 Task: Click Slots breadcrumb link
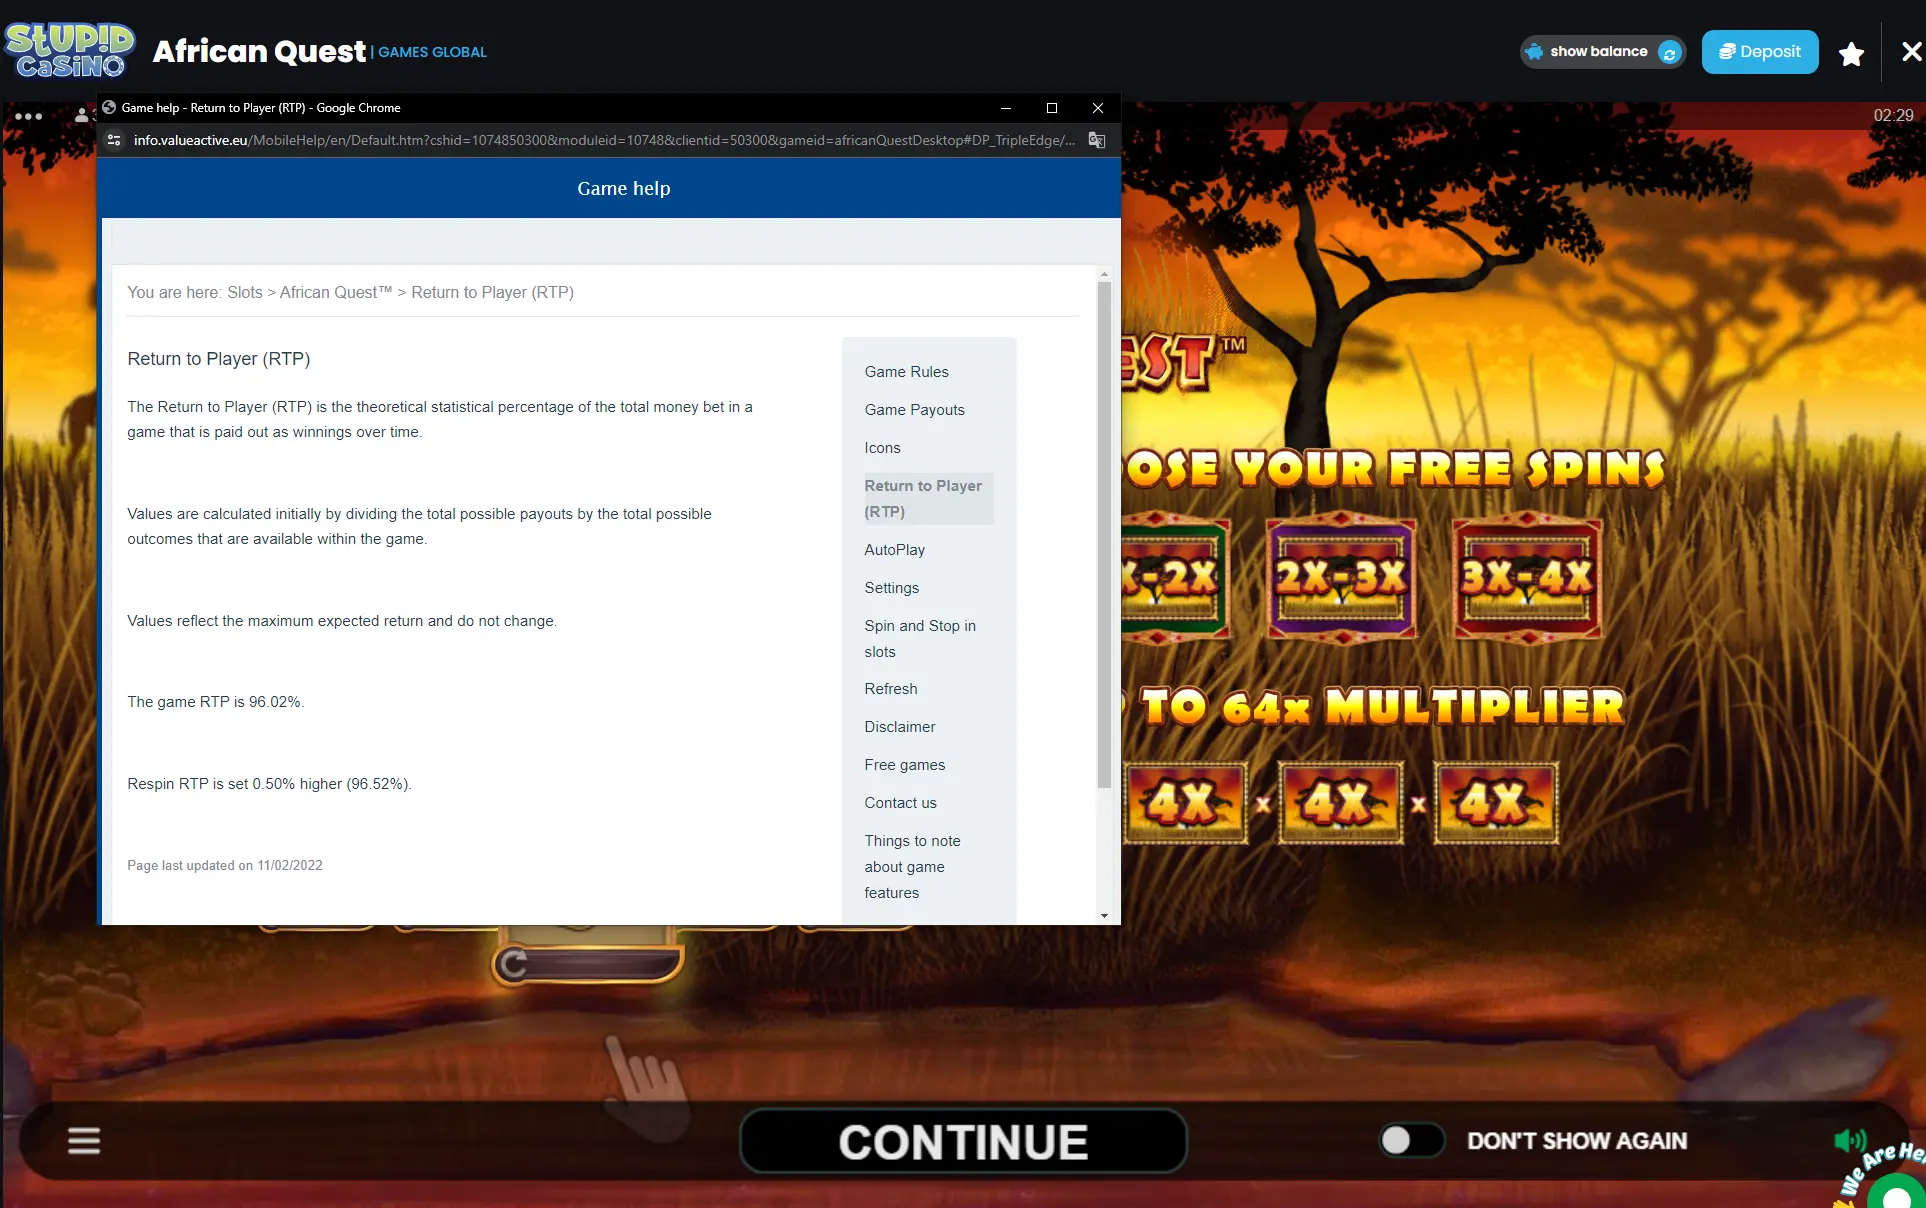point(244,292)
